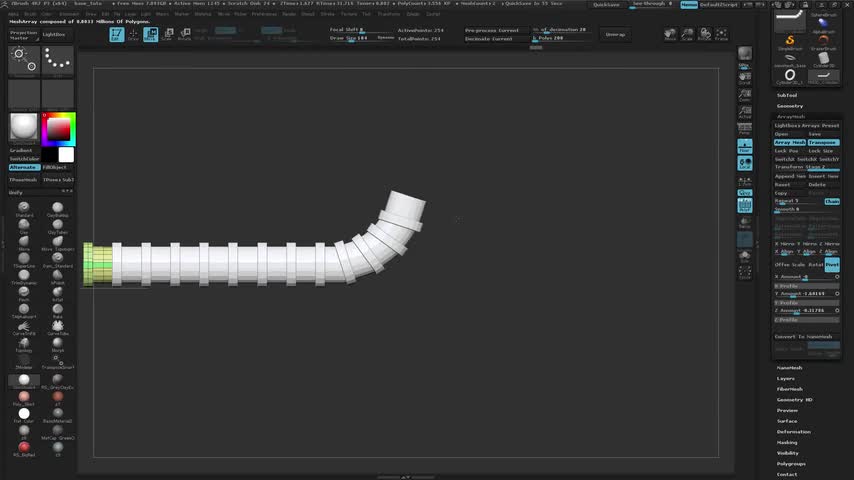Toggle Local symmetry icon
This screenshot has width=854, height=480.
tap(745, 163)
